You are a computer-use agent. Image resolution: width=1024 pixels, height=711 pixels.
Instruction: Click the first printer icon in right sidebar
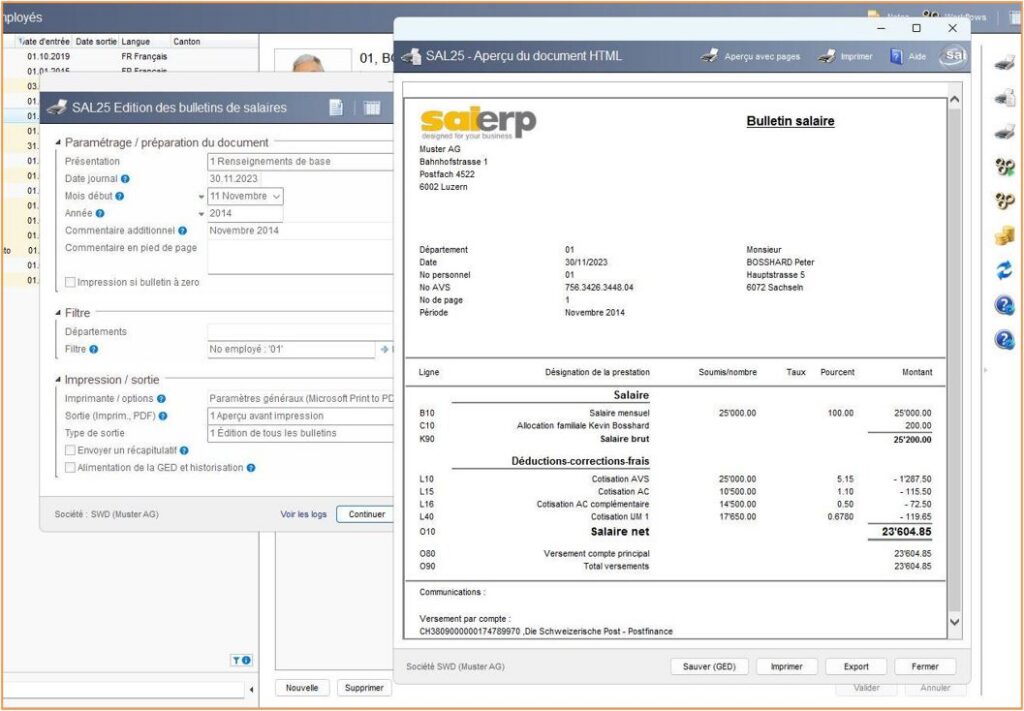point(1004,63)
